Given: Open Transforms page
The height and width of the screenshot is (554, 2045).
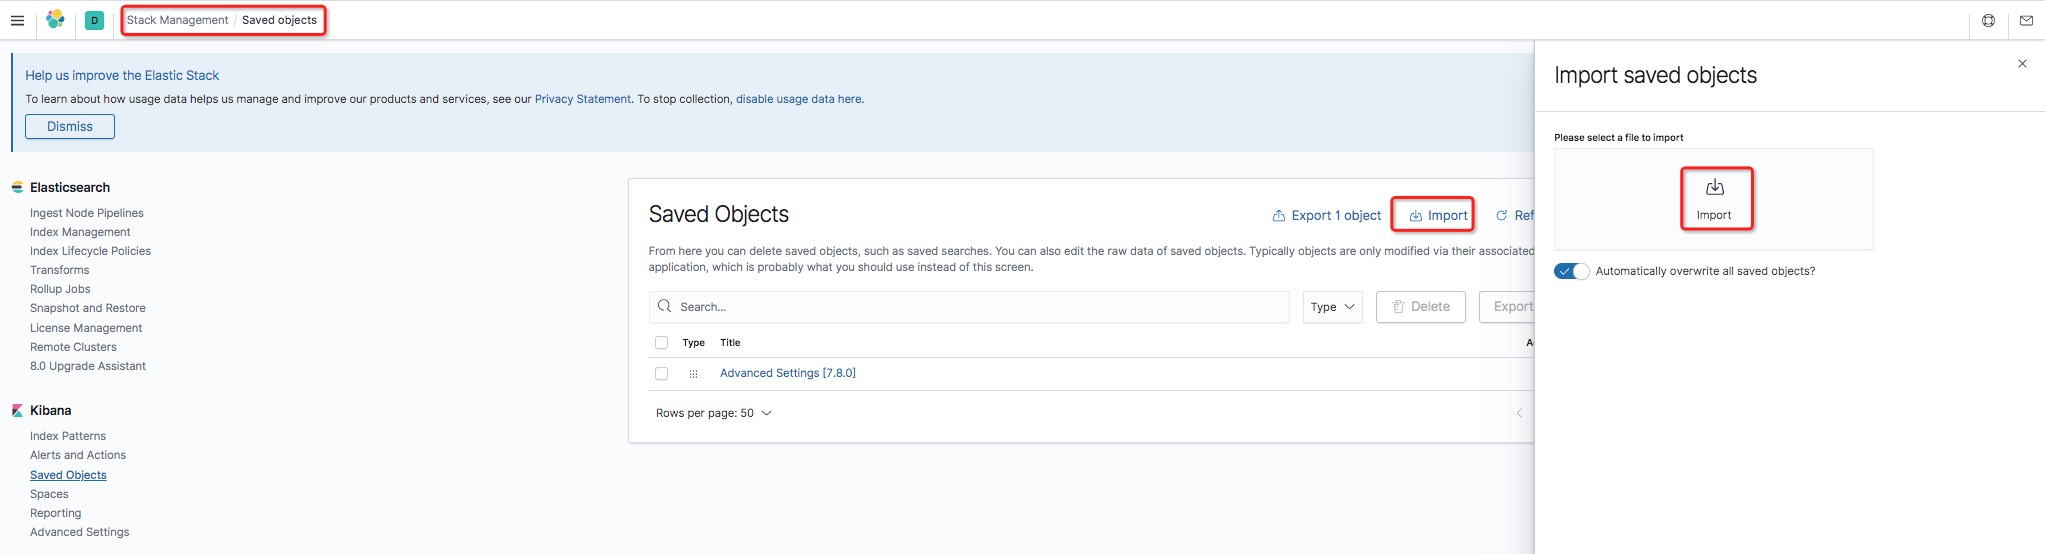Looking at the screenshot, I should (x=59, y=270).
